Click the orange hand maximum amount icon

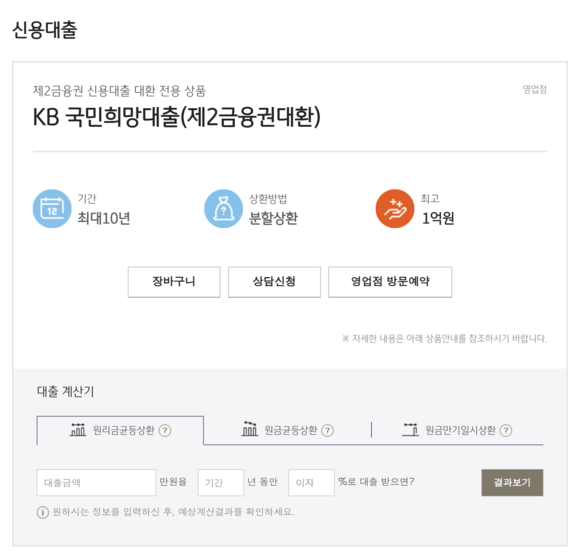[x=395, y=209]
